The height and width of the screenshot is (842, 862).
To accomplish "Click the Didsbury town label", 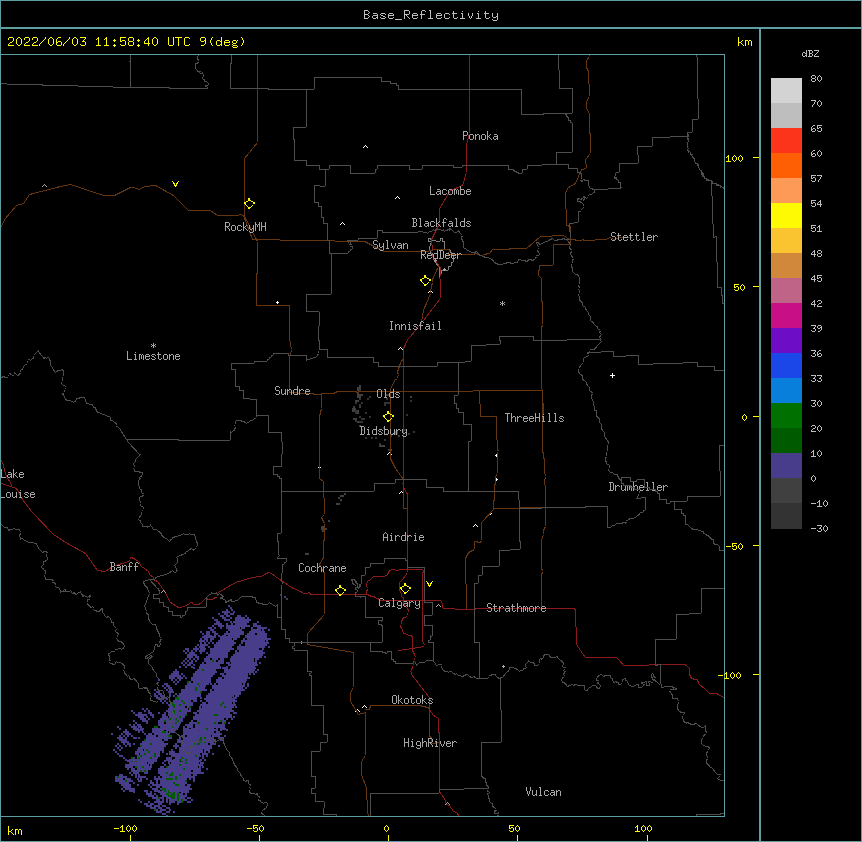I will click(383, 431).
